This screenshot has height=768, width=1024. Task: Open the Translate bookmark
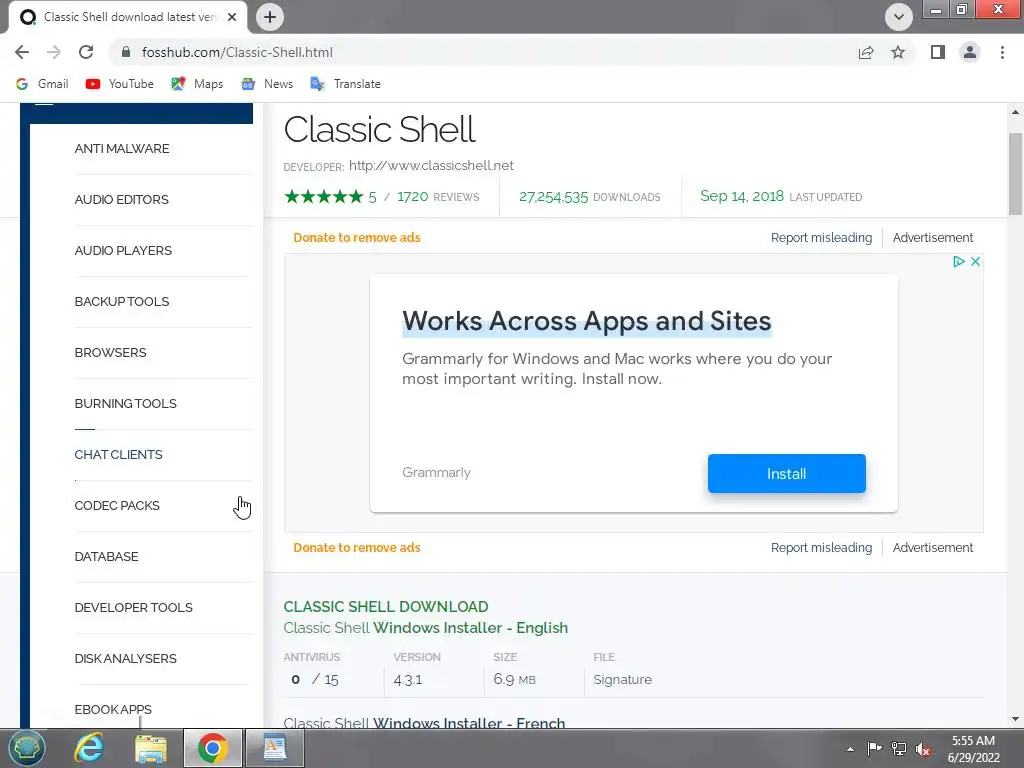tap(345, 84)
